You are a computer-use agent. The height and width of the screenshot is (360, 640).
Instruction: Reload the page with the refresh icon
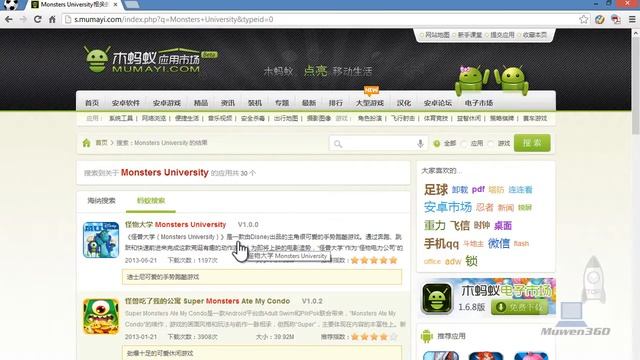click(x=38, y=19)
